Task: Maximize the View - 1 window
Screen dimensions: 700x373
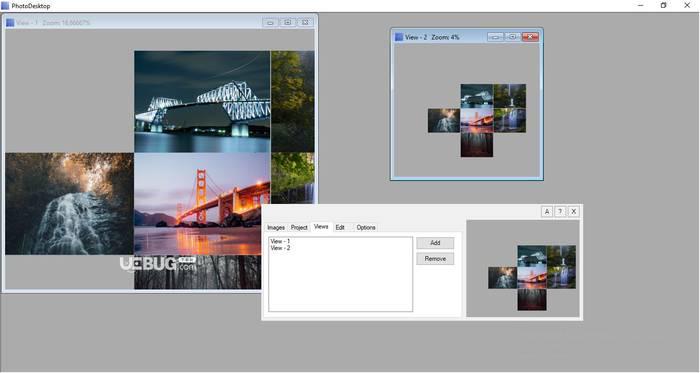Action: coord(288,22)
